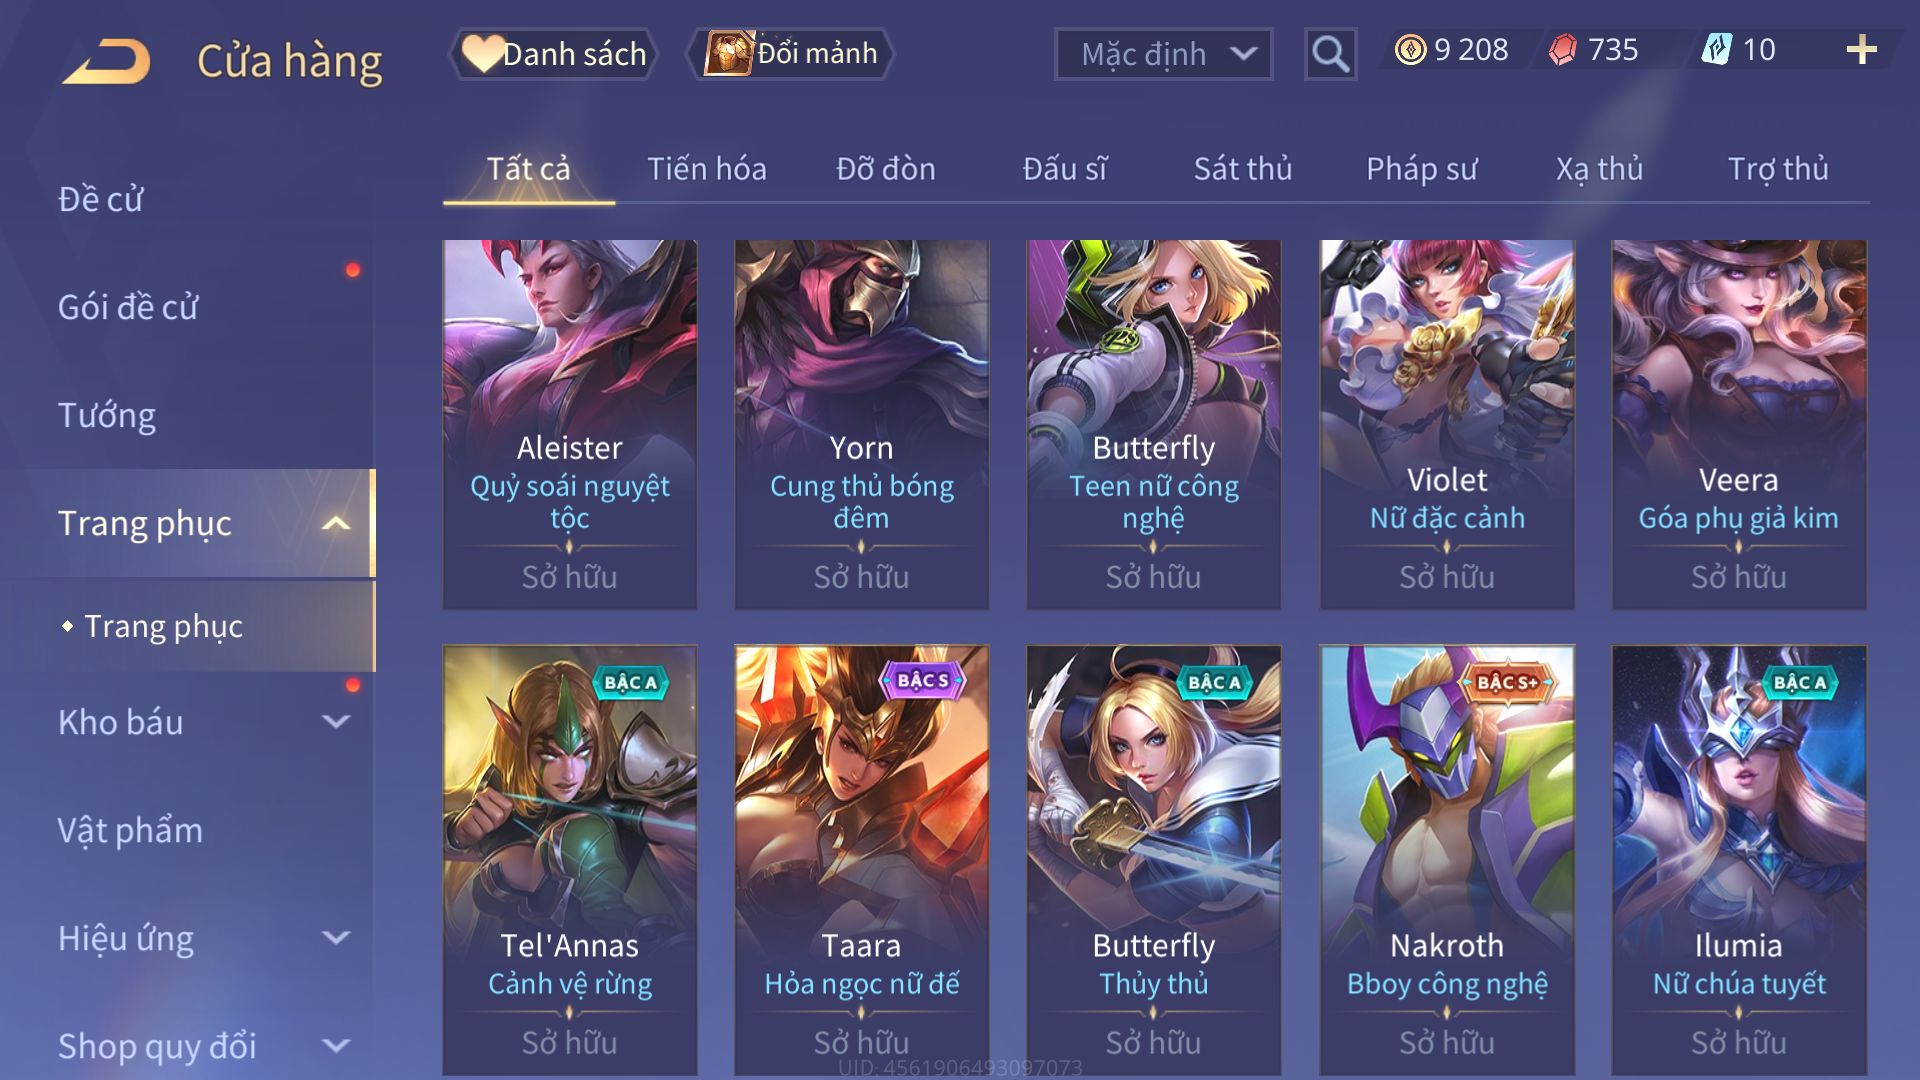Select the Tiến hóa filter tab
The height and width of the screenshot is (1080, 1920).
coord(706,168)
